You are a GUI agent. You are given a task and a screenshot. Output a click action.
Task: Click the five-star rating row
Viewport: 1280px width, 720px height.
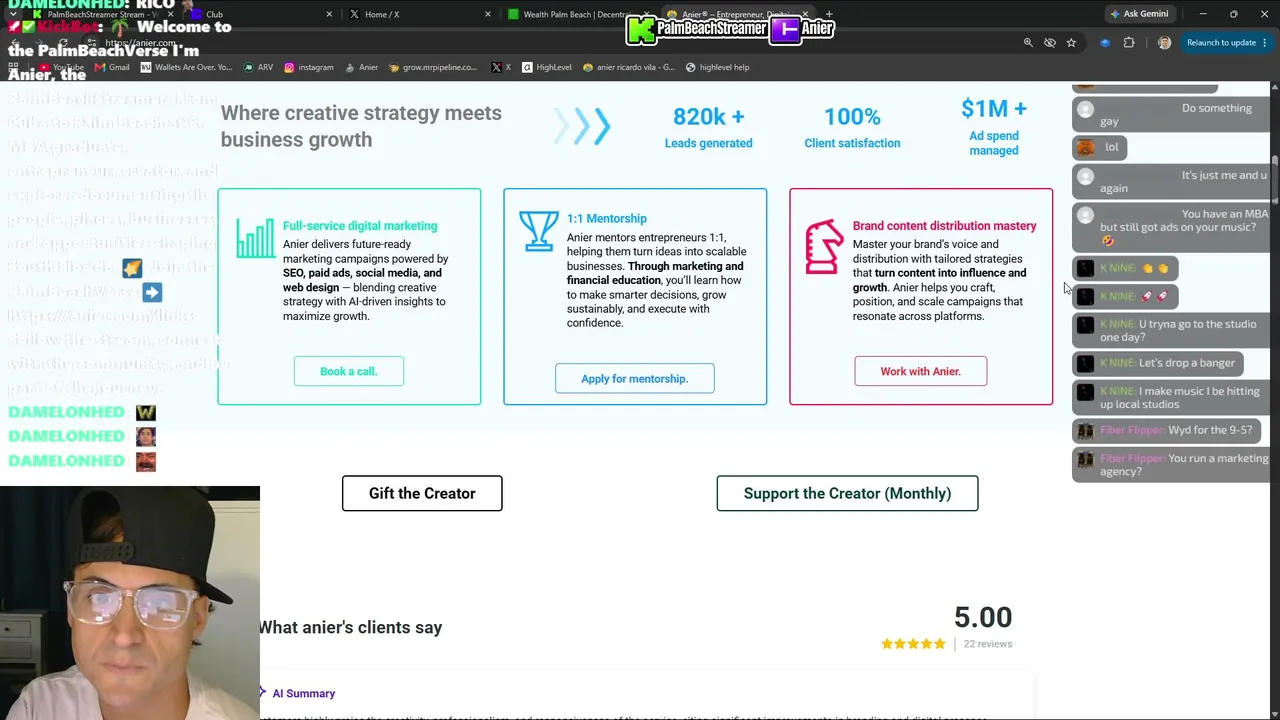tap(913, 644)
